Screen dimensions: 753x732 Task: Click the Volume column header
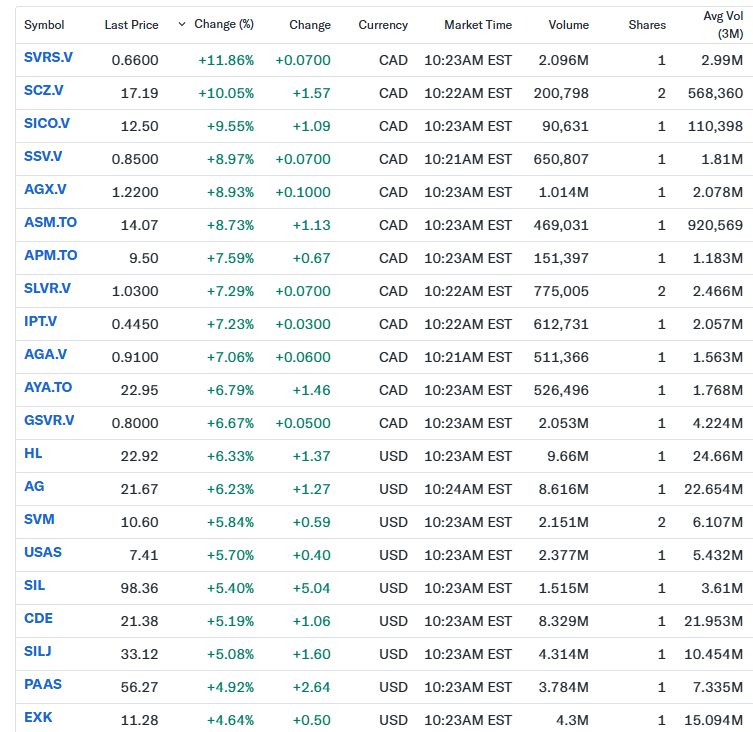tap(568, 25)
